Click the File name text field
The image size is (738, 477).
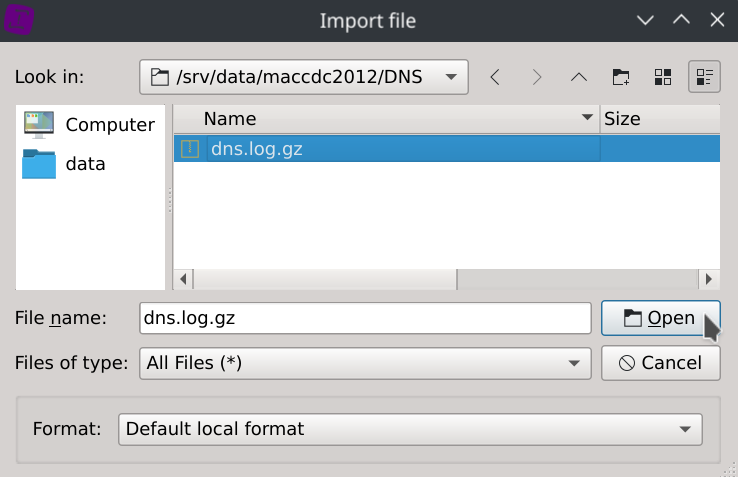[365, 318]
